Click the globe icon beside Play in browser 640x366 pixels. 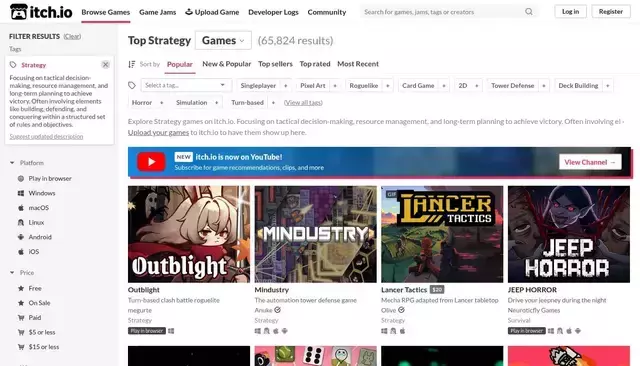[x=21, y=178]
